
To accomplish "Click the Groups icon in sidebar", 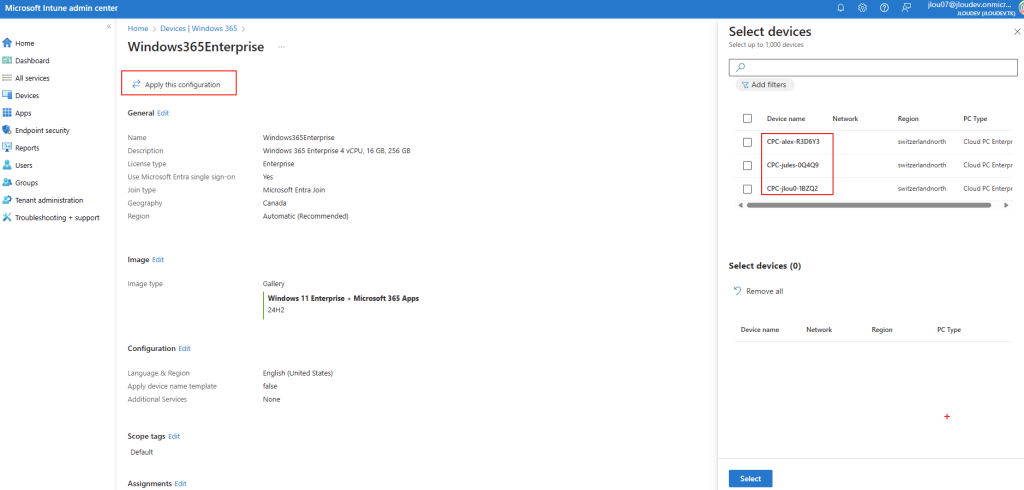I will [7, 183].
